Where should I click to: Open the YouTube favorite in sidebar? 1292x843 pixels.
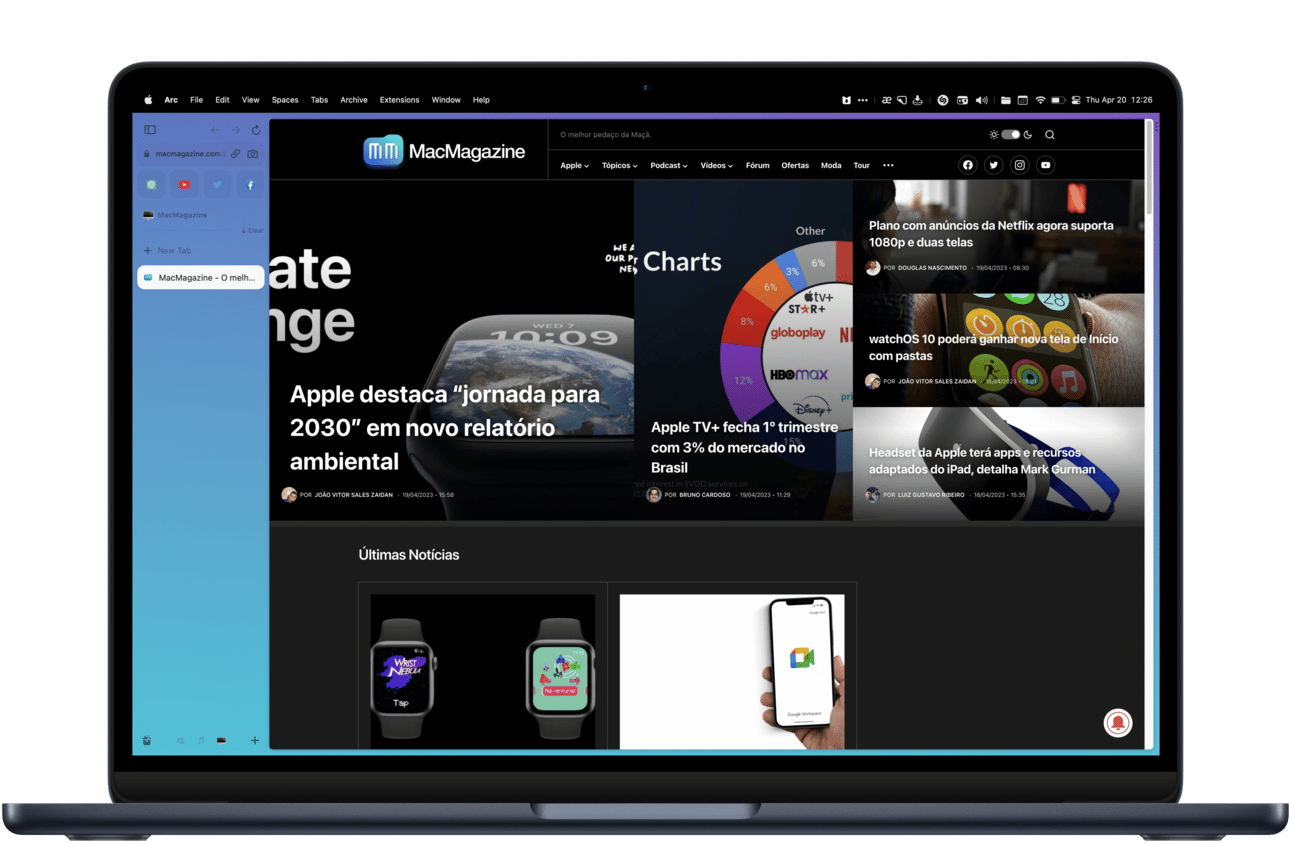[184, 185]
